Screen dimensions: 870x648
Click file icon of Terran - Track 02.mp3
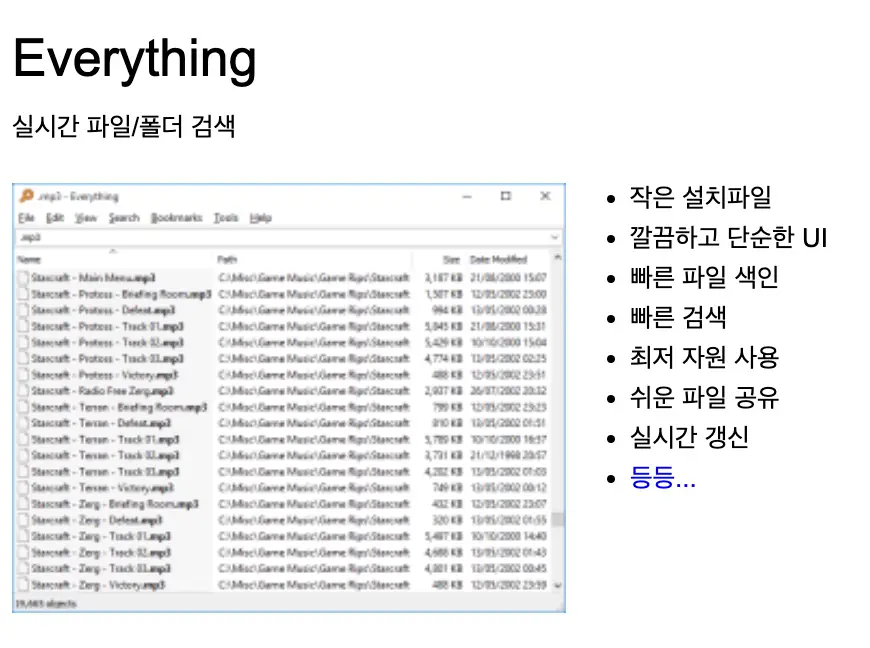23,455
